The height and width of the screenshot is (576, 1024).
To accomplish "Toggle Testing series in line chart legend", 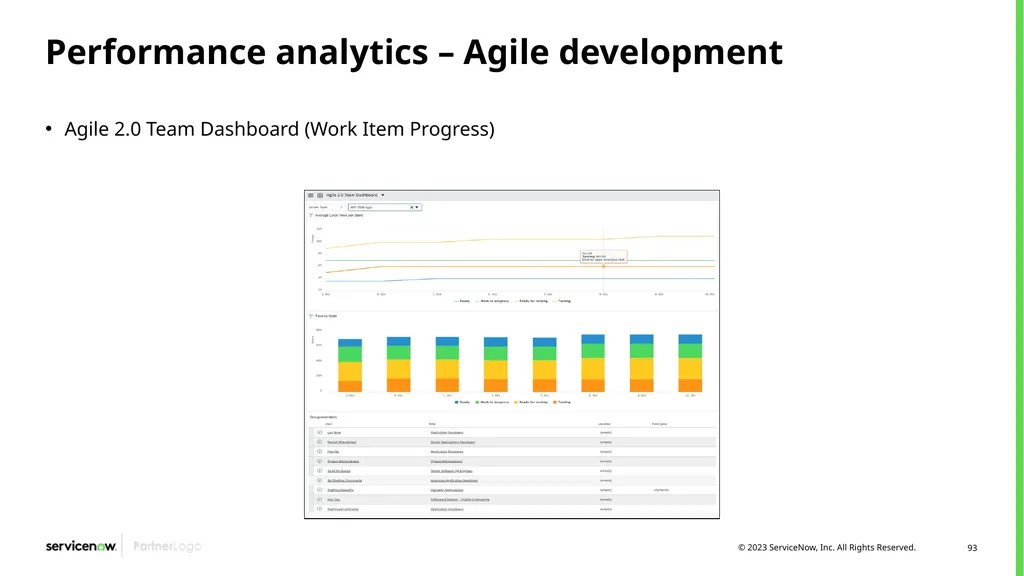I will 562,301.
